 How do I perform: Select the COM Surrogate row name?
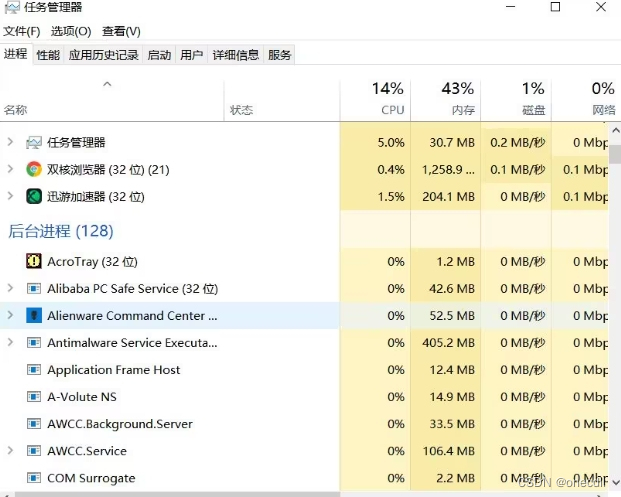coord(91,478)
